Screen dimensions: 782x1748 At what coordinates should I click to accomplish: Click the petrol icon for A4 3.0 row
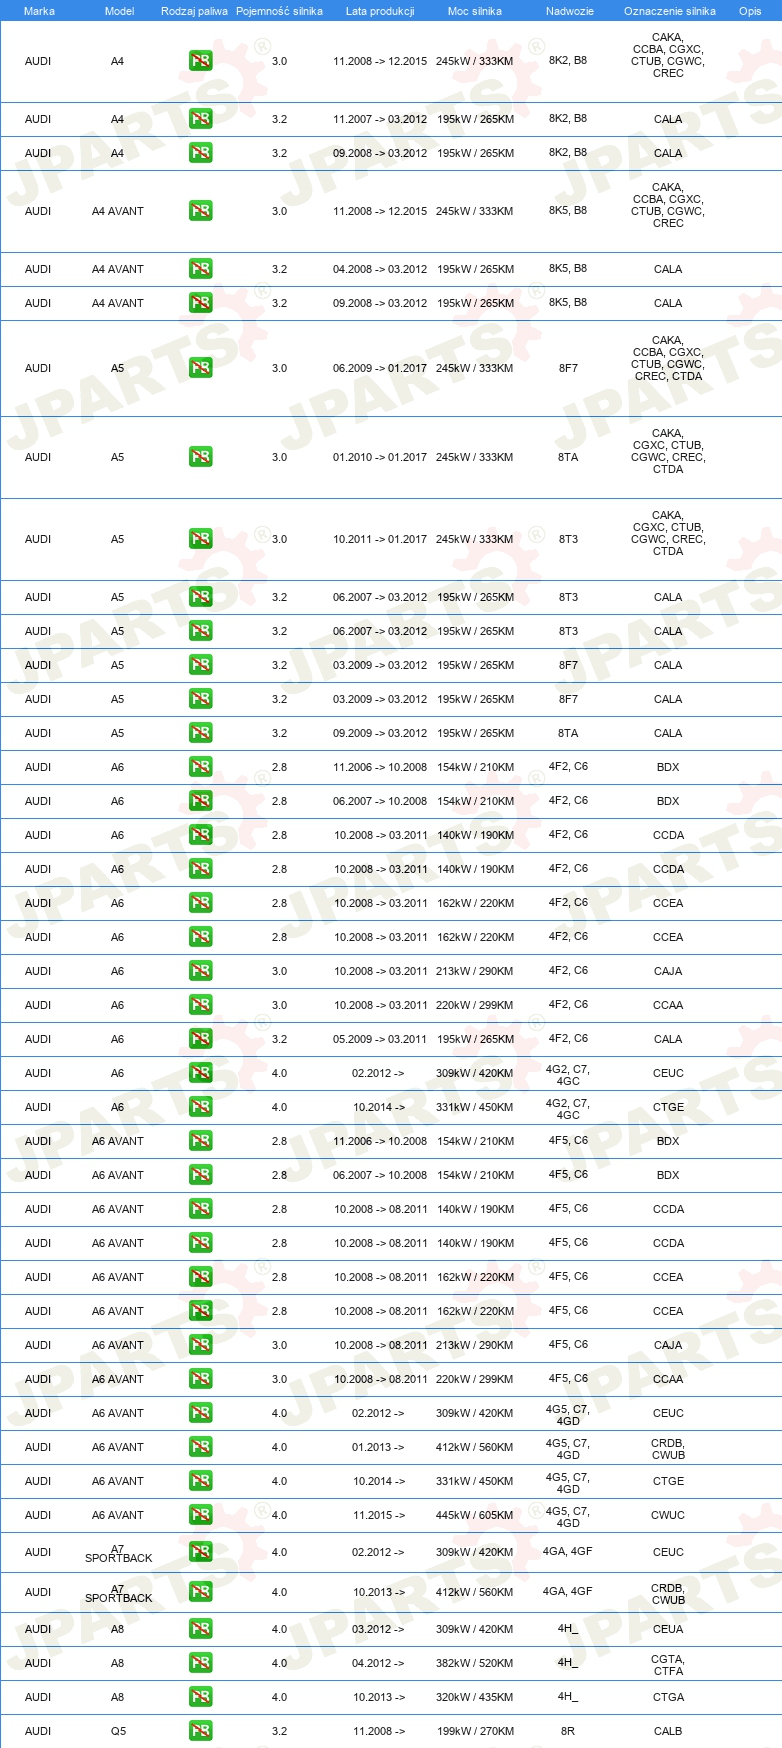click(x=201, y=61)
